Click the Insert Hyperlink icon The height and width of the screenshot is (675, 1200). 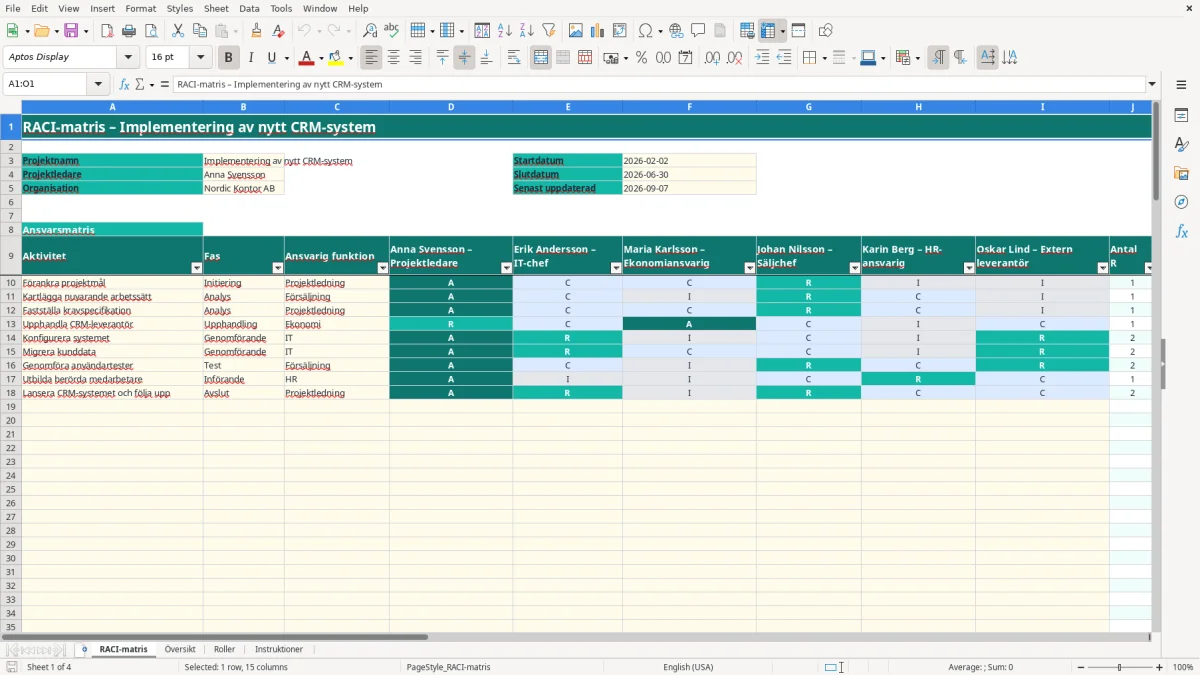point(676,31)
